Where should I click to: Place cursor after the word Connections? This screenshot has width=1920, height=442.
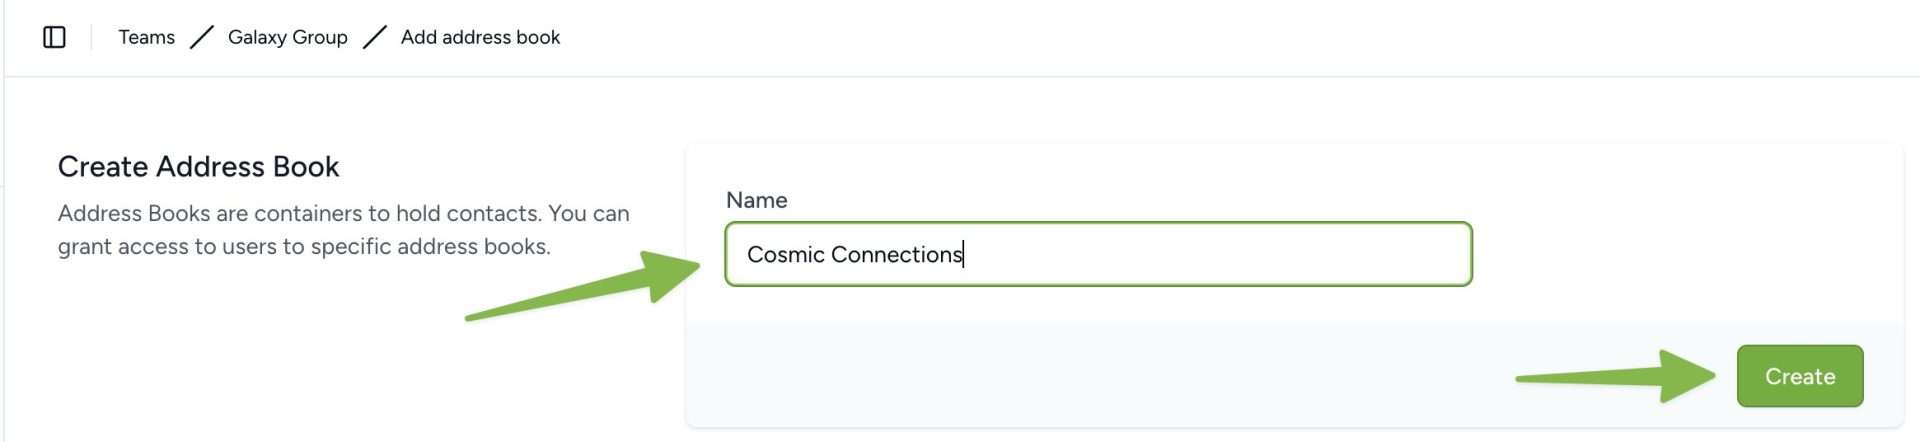[964, 254]
